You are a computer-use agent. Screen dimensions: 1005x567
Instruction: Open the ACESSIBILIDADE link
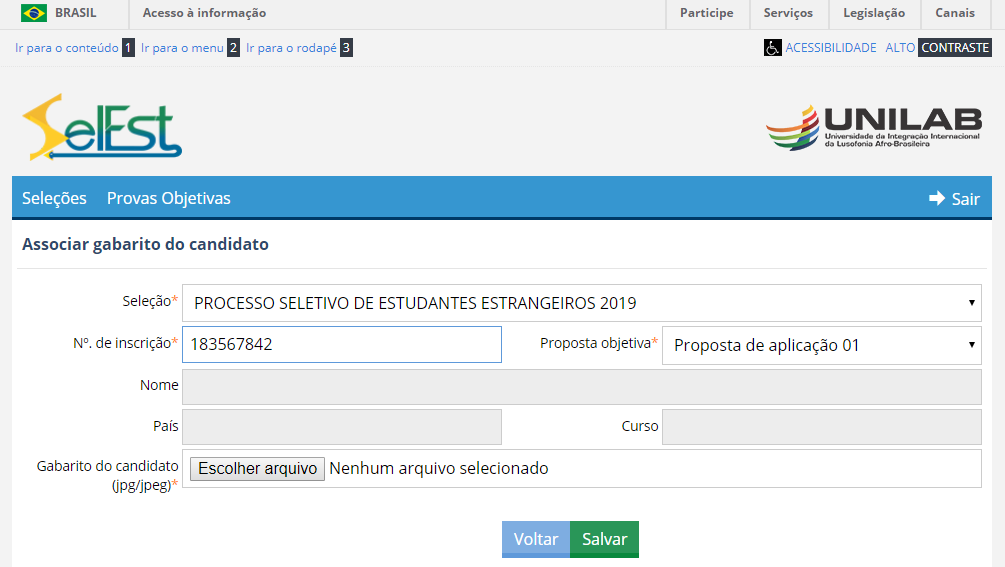pos(831,47)
